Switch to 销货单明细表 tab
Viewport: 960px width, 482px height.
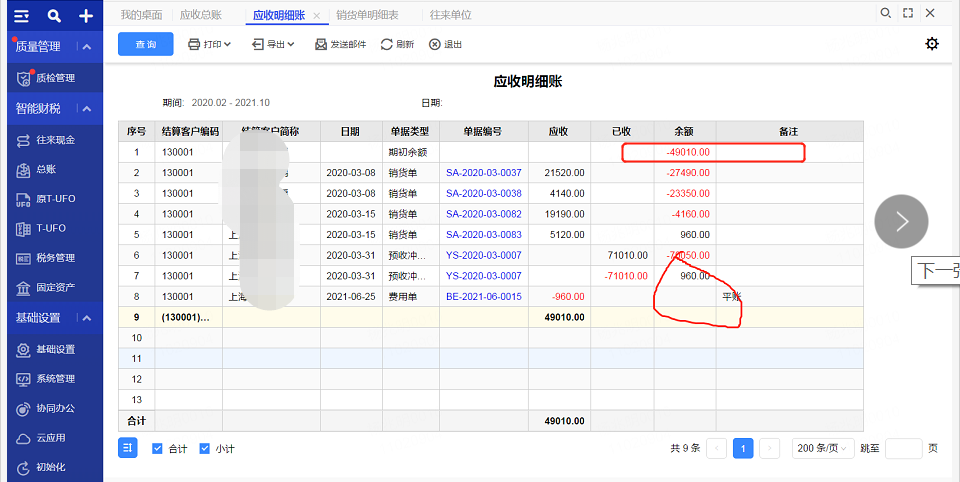(x=367, y=15)
